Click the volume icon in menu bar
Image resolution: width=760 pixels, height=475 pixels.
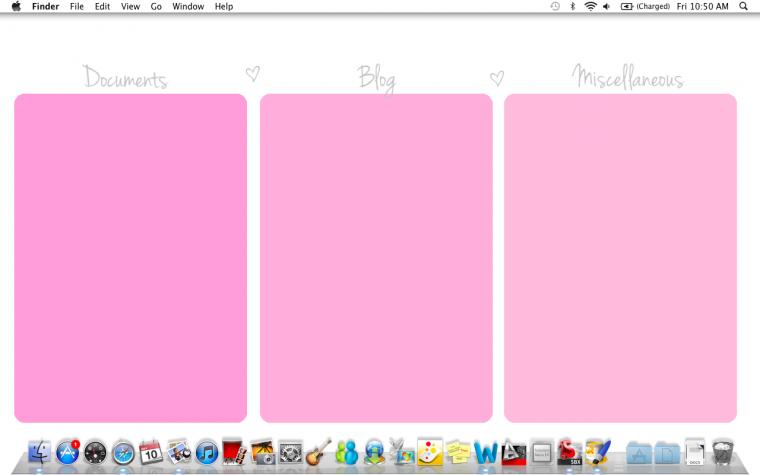coord(606,6)
